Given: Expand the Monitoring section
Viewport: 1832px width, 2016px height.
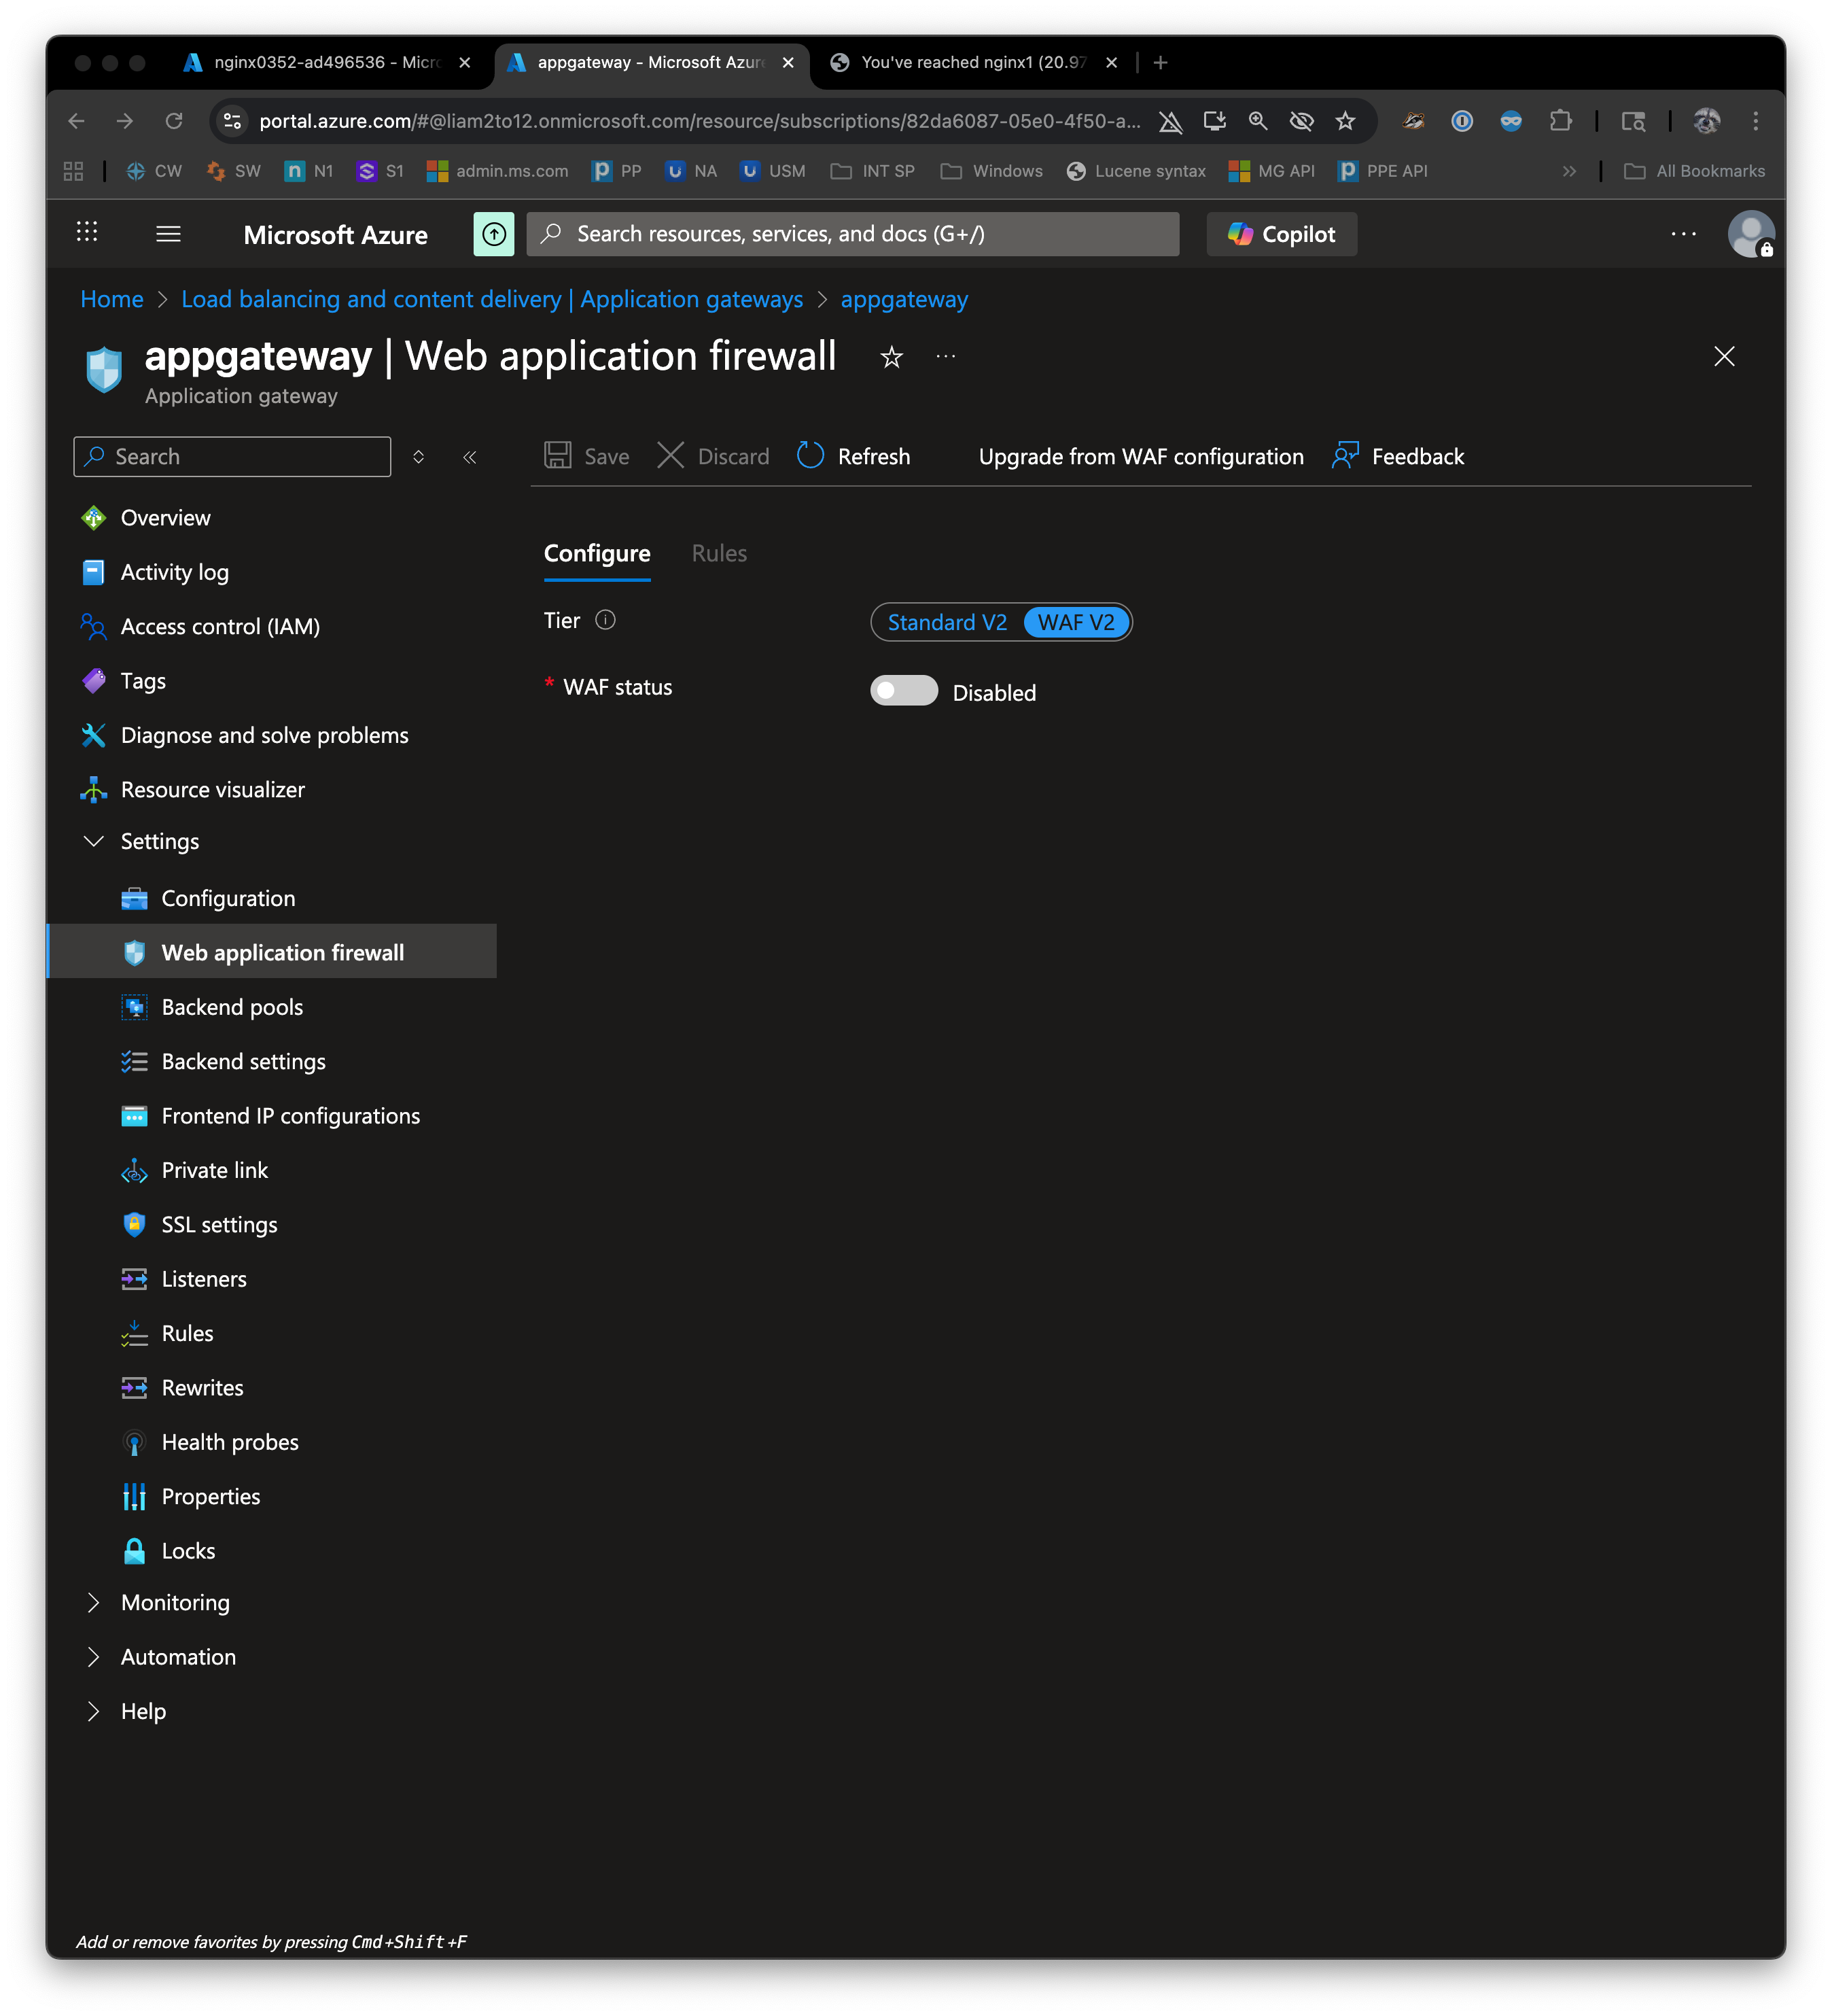Looking at the screenshot, I should 94,1603.
